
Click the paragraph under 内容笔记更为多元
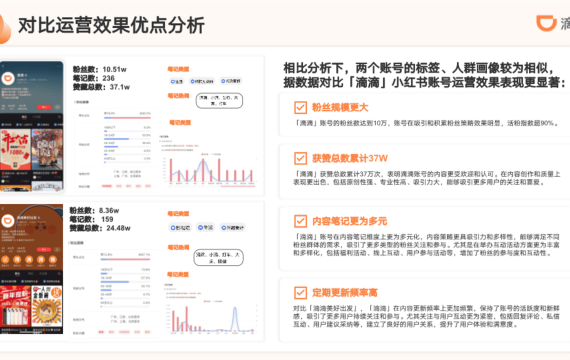[x=427, y=245]
